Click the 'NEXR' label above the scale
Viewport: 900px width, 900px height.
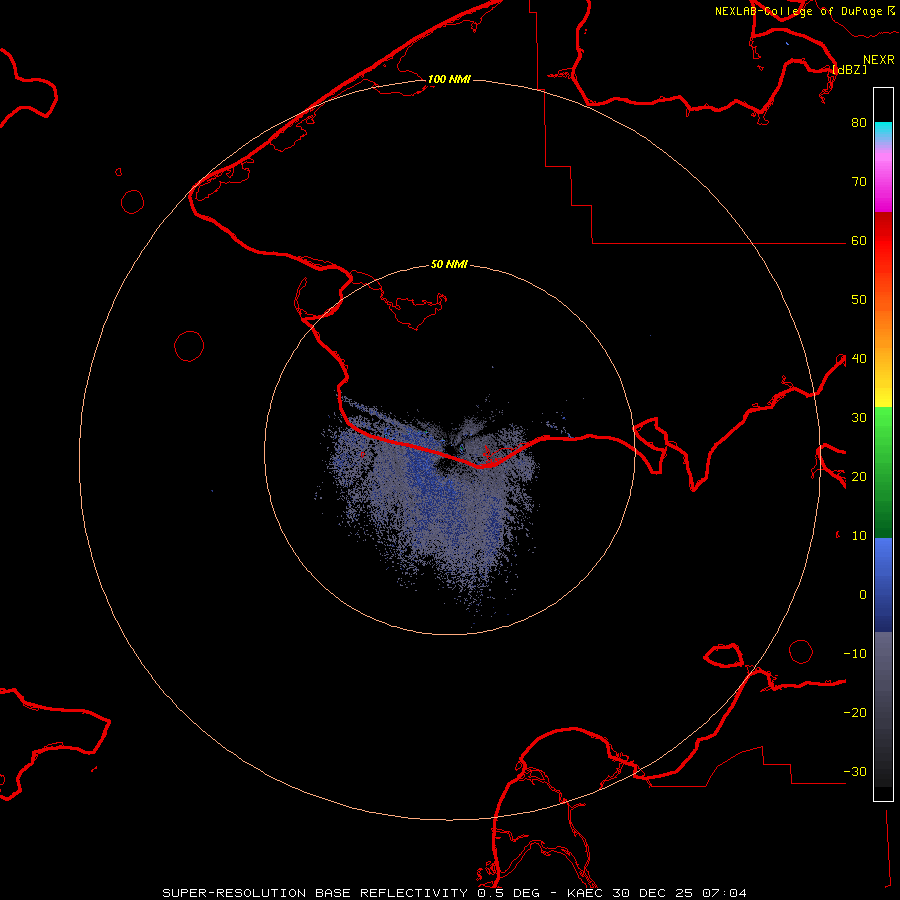(x=878, y=60)
